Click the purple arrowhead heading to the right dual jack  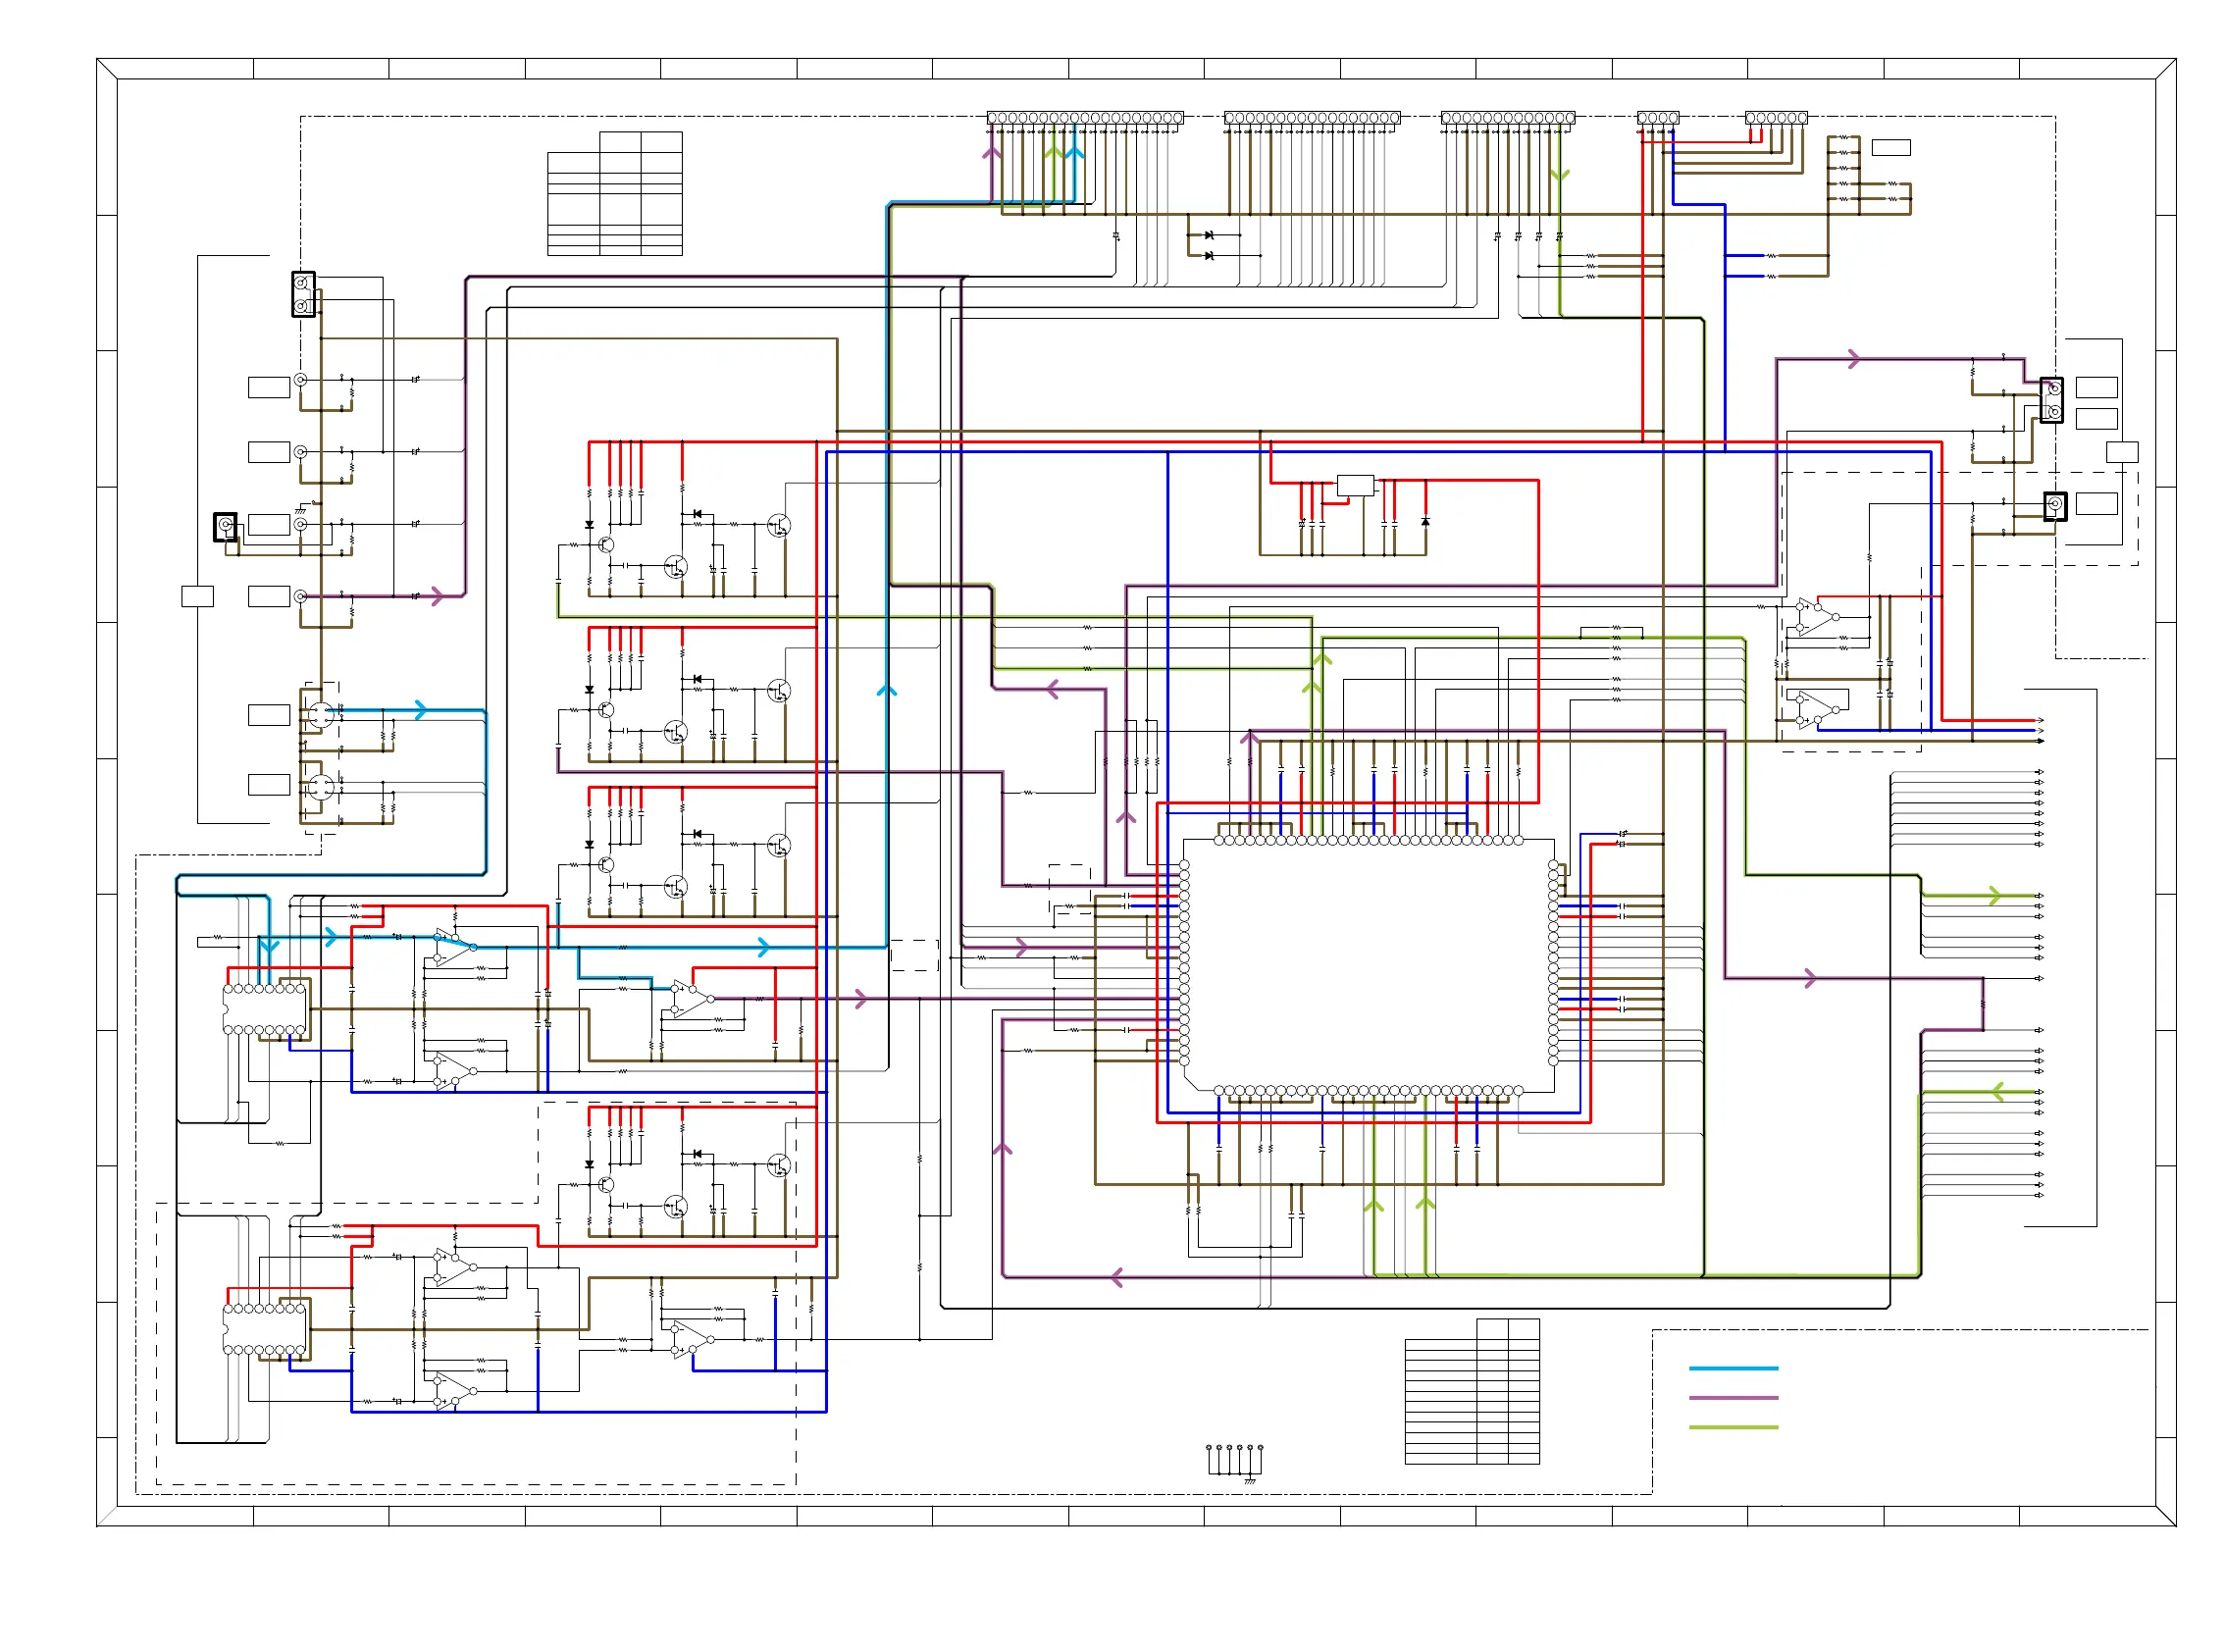1854,359
